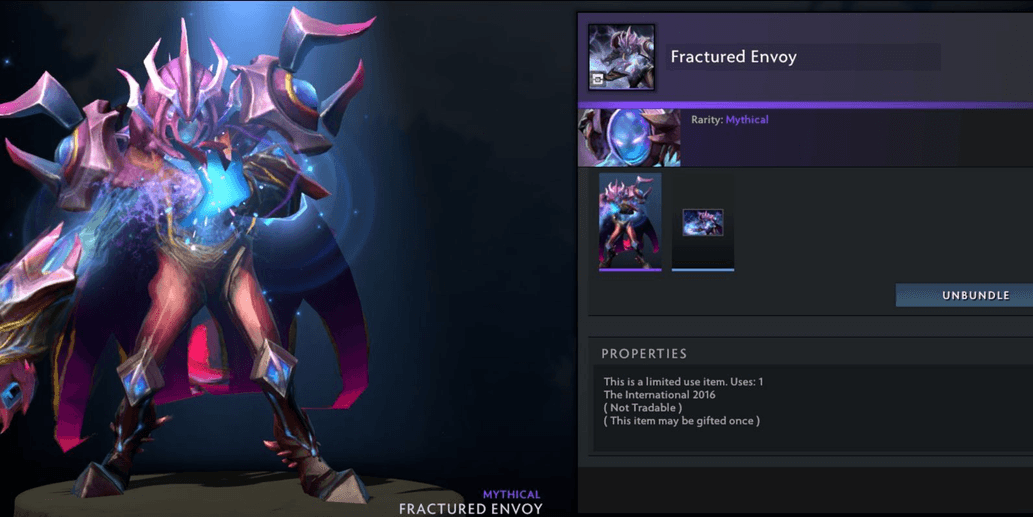Click The International 2016 property text

click(659, 395)
